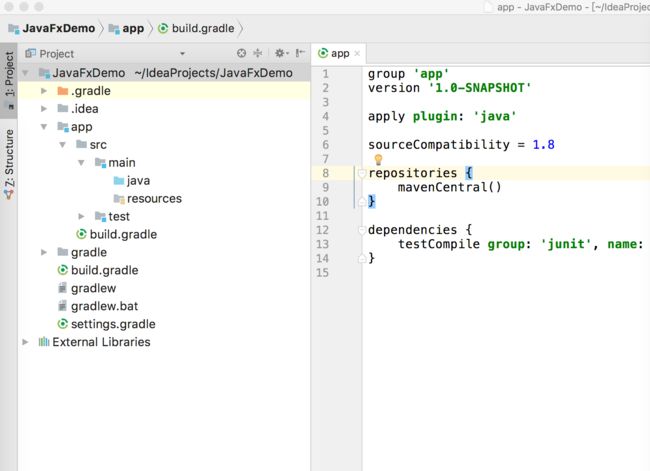
Task: Open the Project panel gear settings icon
Action: 281,53
